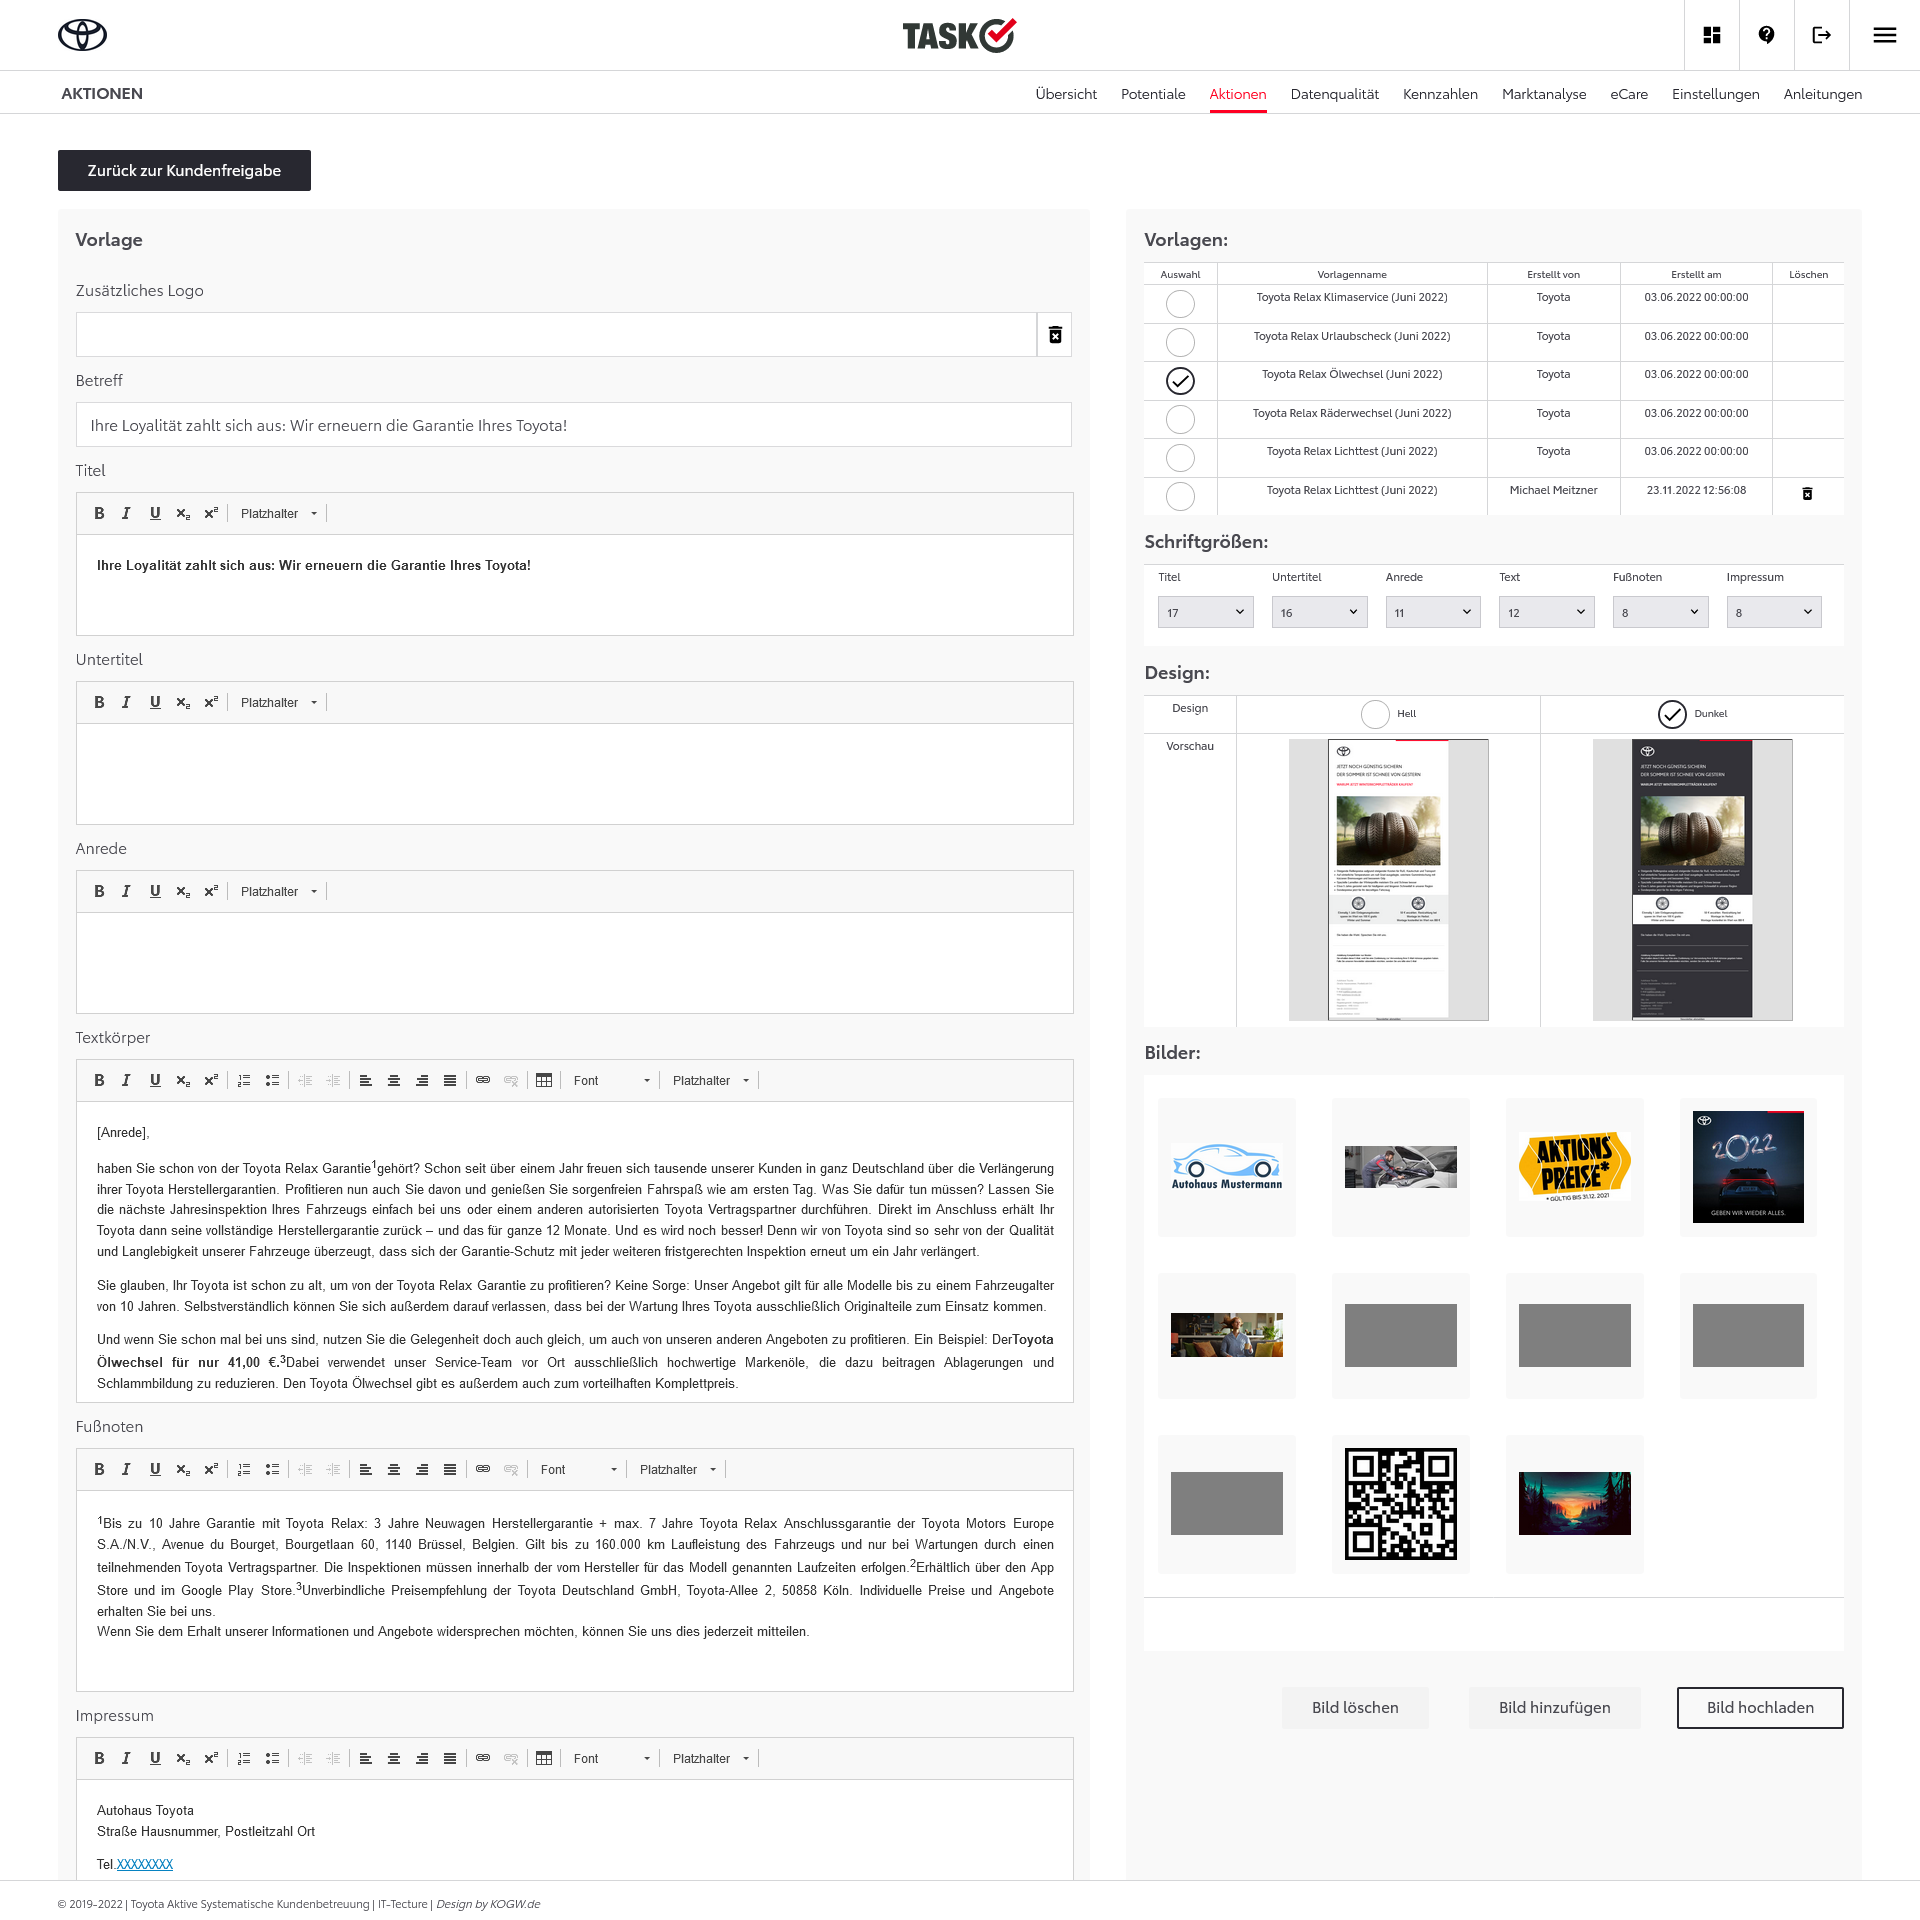Select the QR code image thumbnail

(1400, 1503)
